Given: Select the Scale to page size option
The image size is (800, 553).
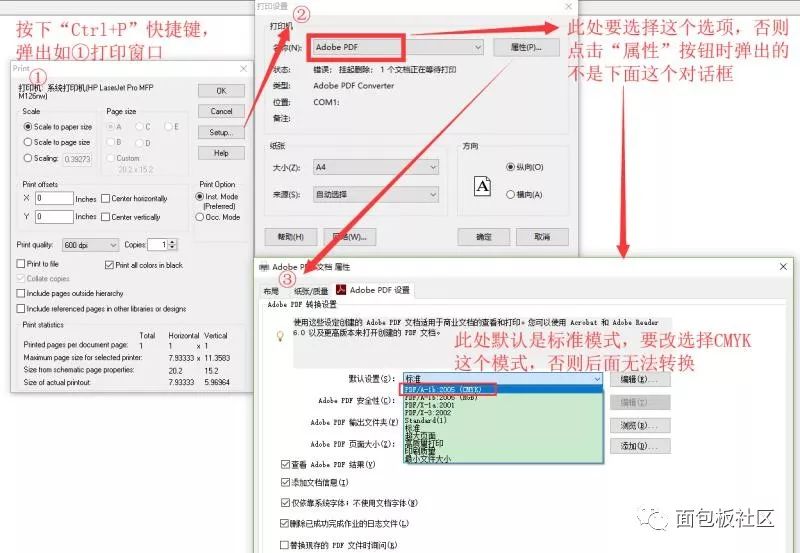Looking at the screenshot, I should (28, 142).
